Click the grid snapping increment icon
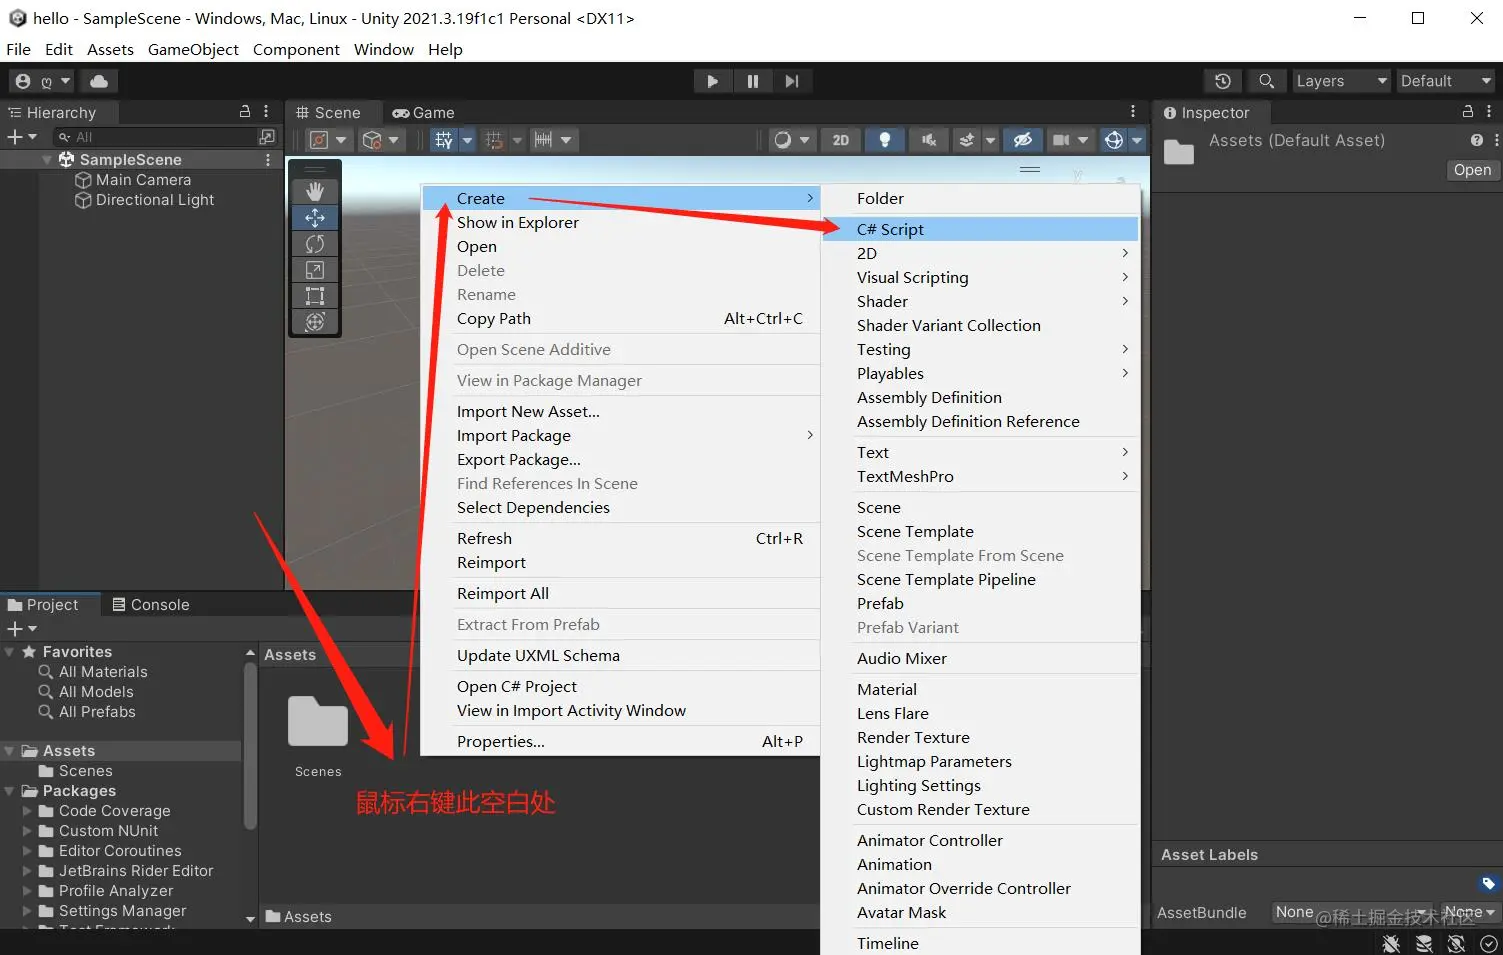1503x955 pixels. [x=494, y=140]
